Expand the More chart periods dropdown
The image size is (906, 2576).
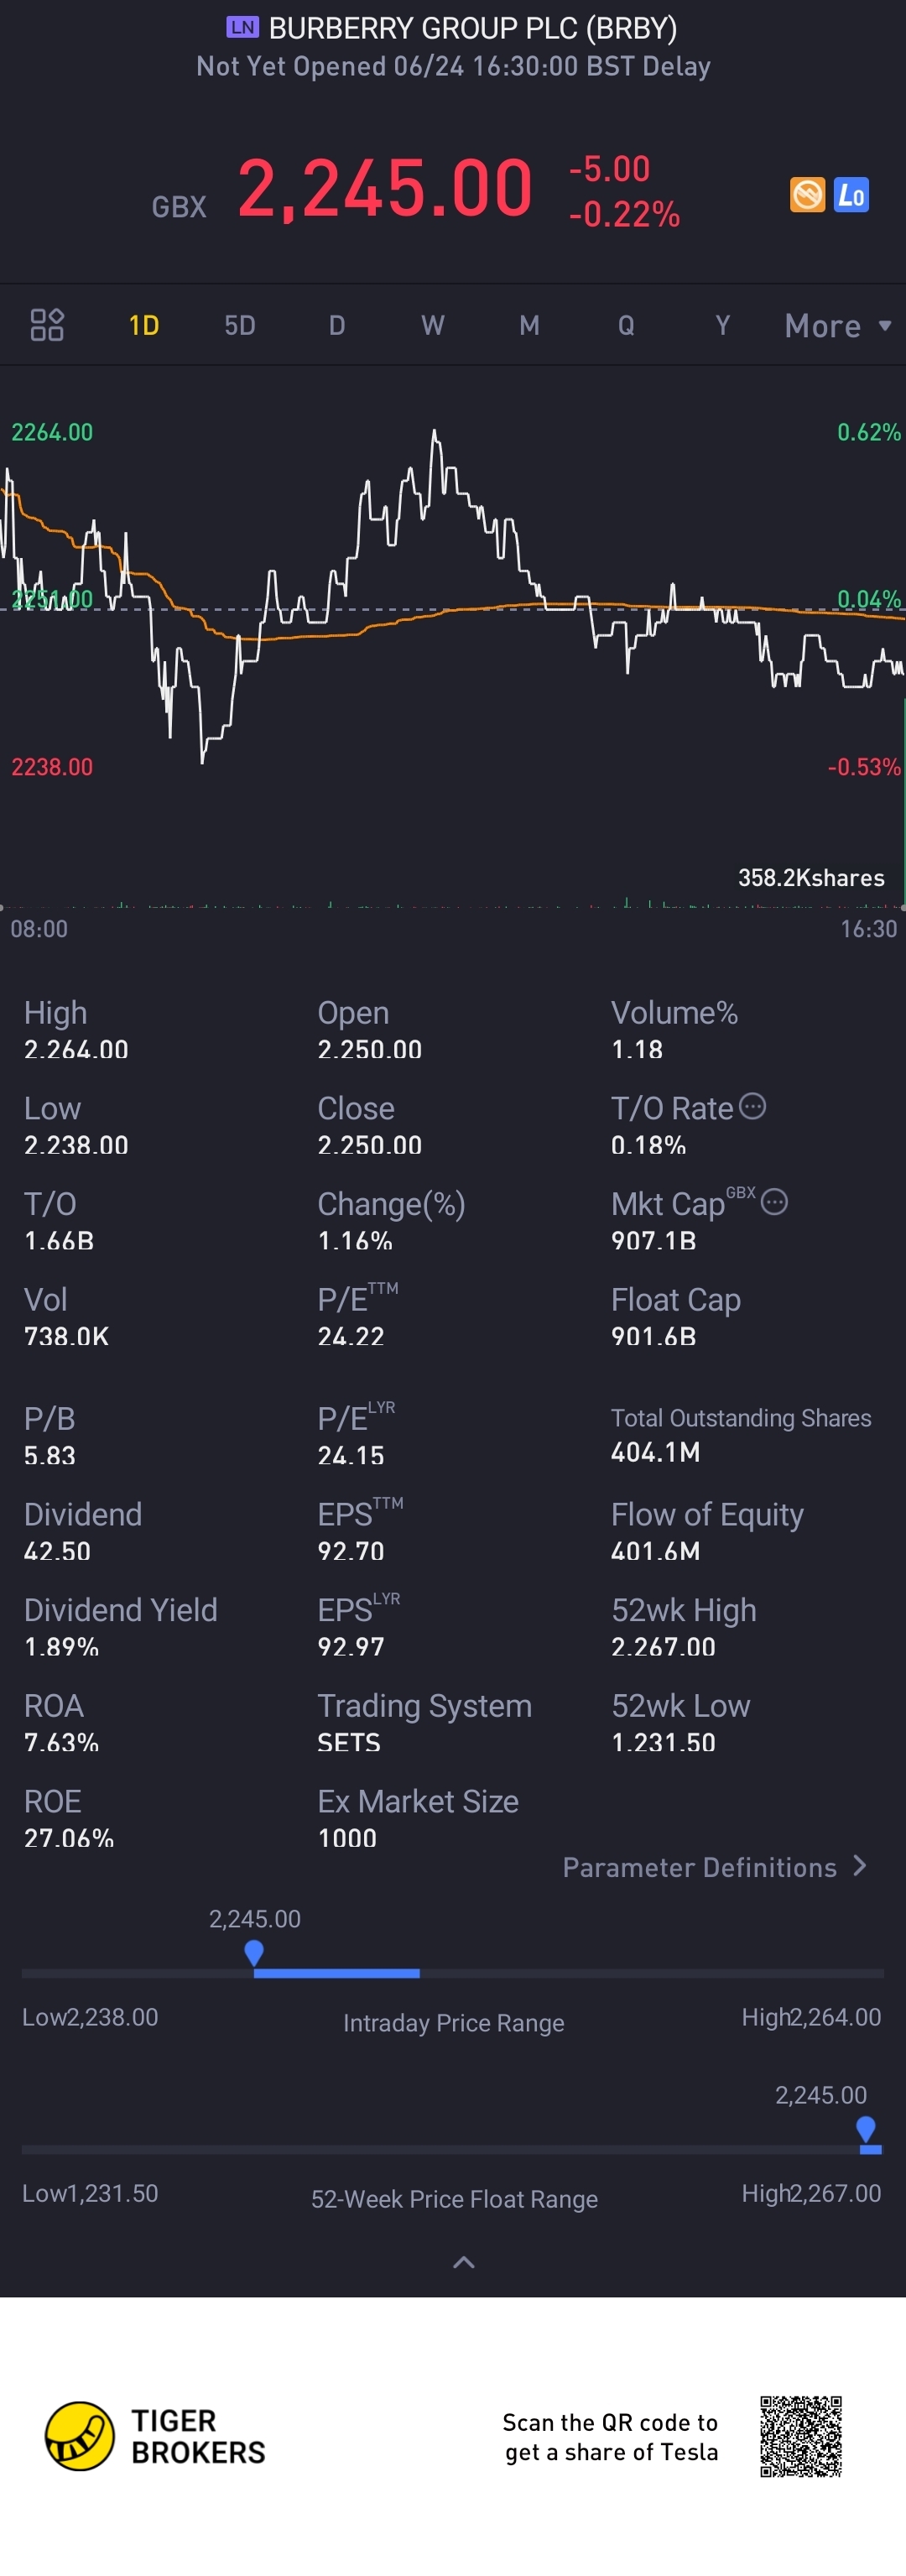tap(837, 326)
